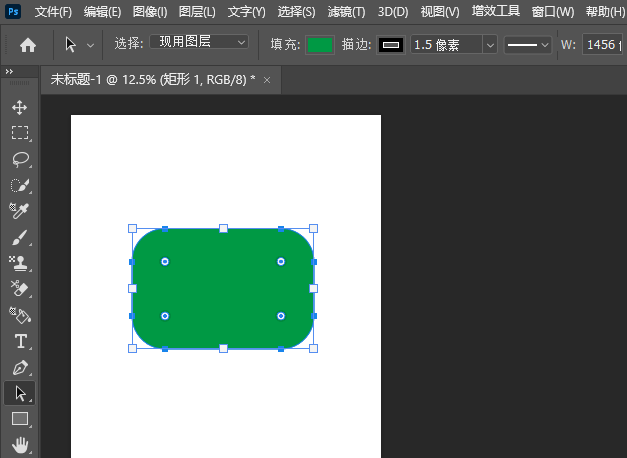Open the 文件(F) menu
Image resolution: width=627 pixels, height=458 pixels.
[x=53, y=12]
